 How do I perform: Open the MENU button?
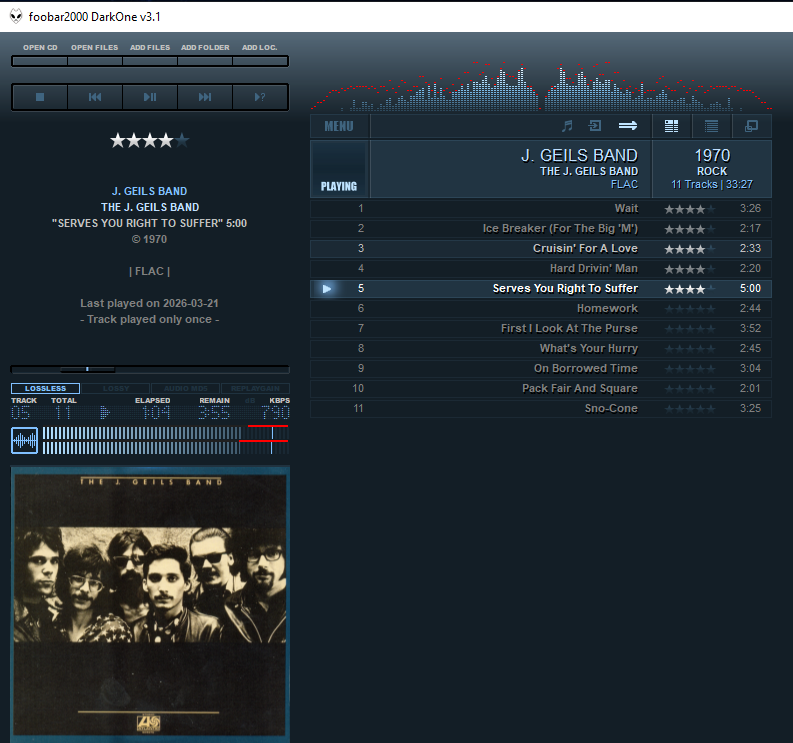[339, 126]
